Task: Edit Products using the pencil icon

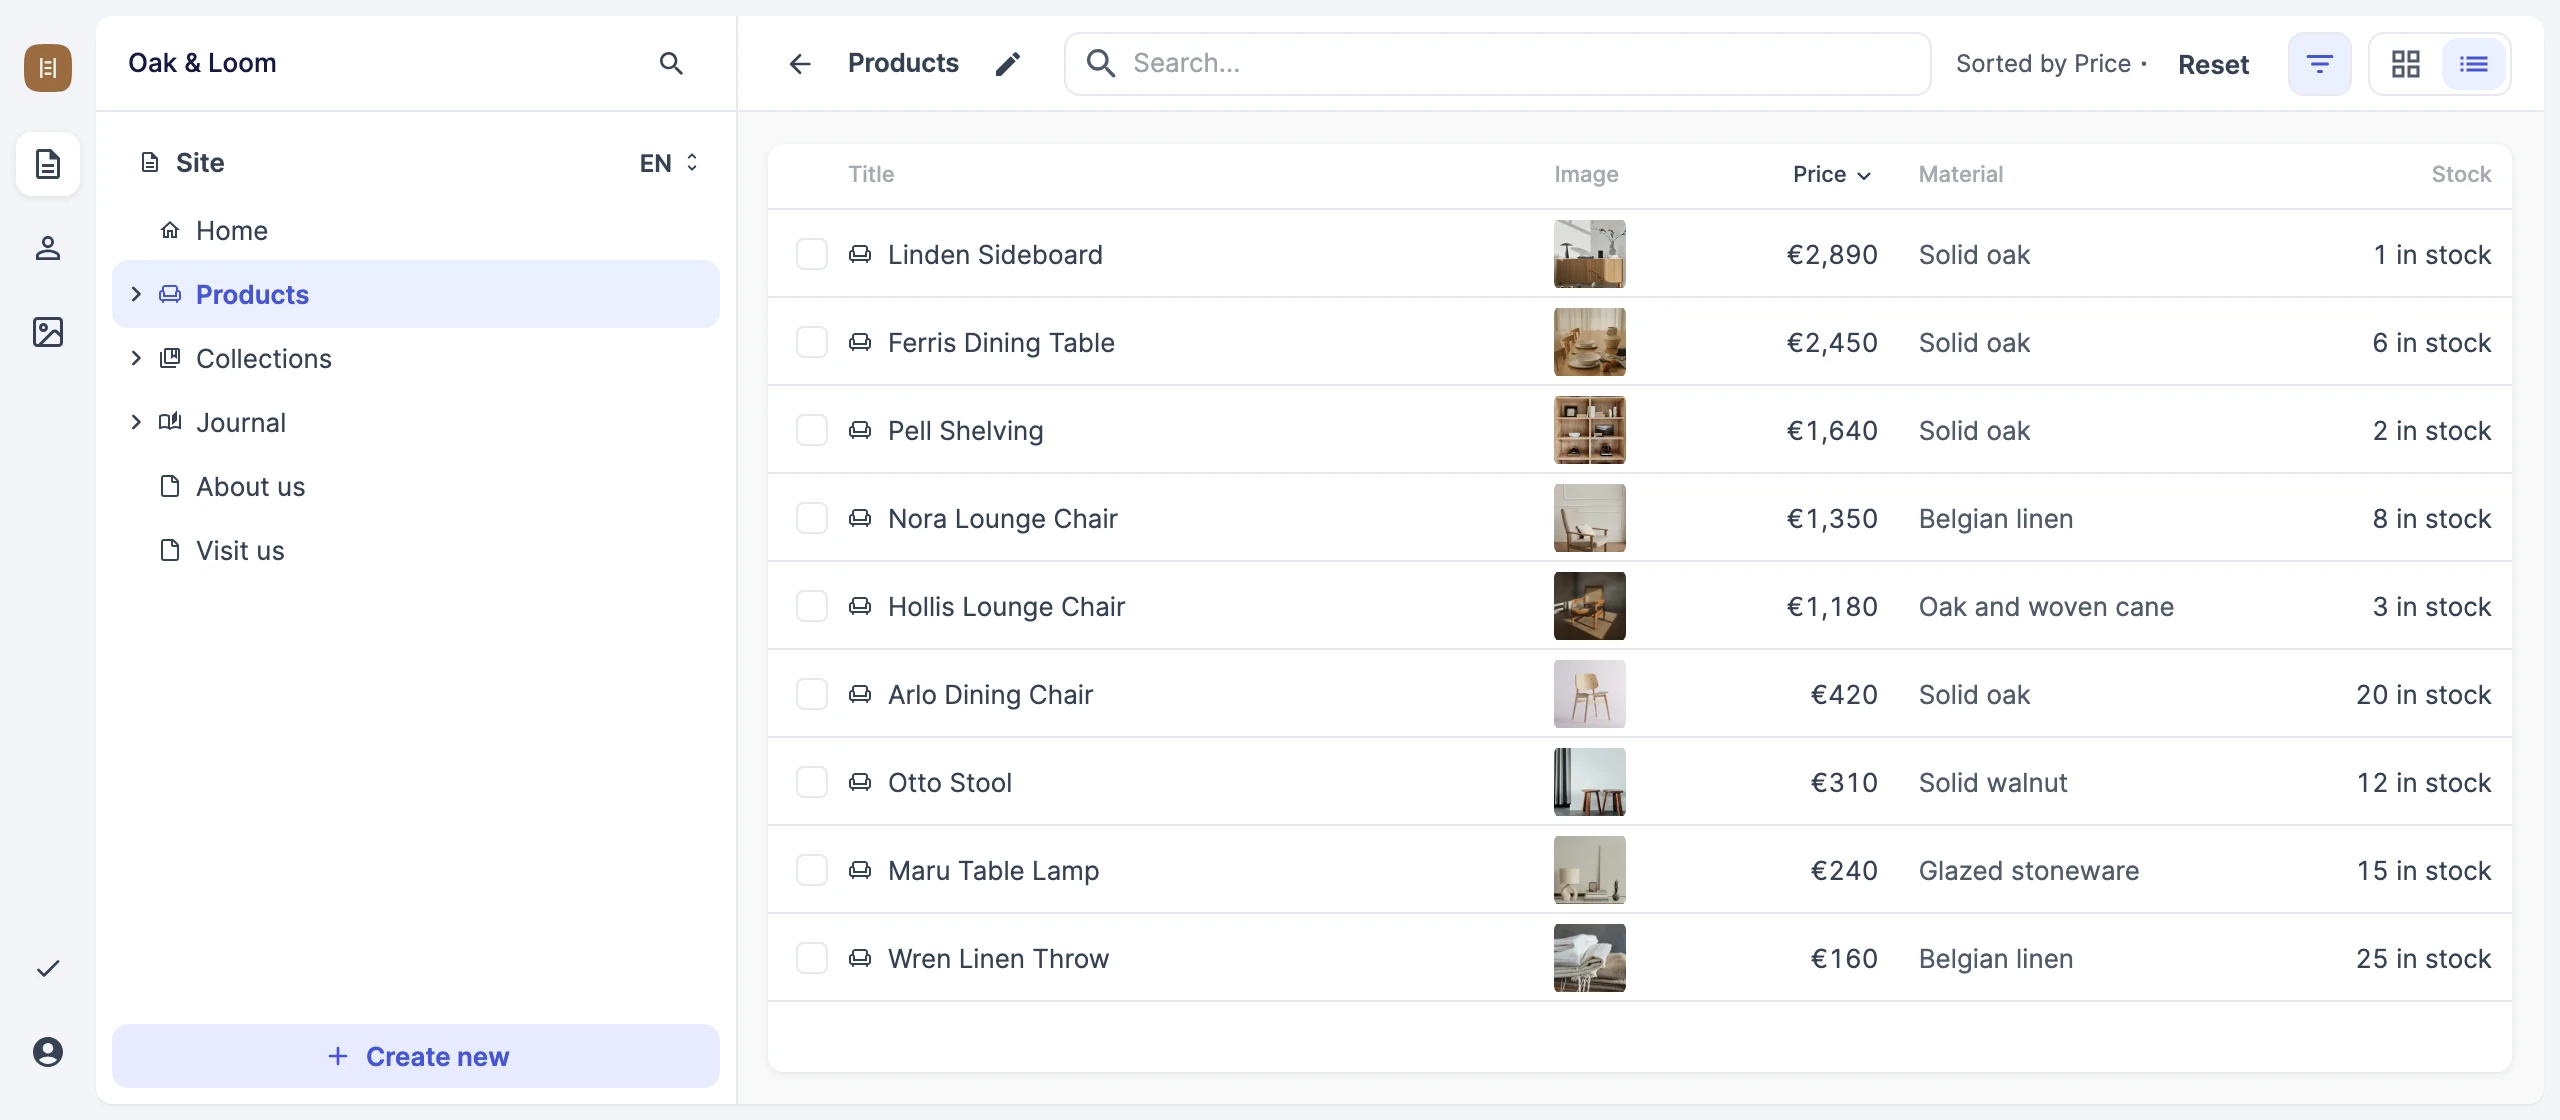Action: [1008, 64]
